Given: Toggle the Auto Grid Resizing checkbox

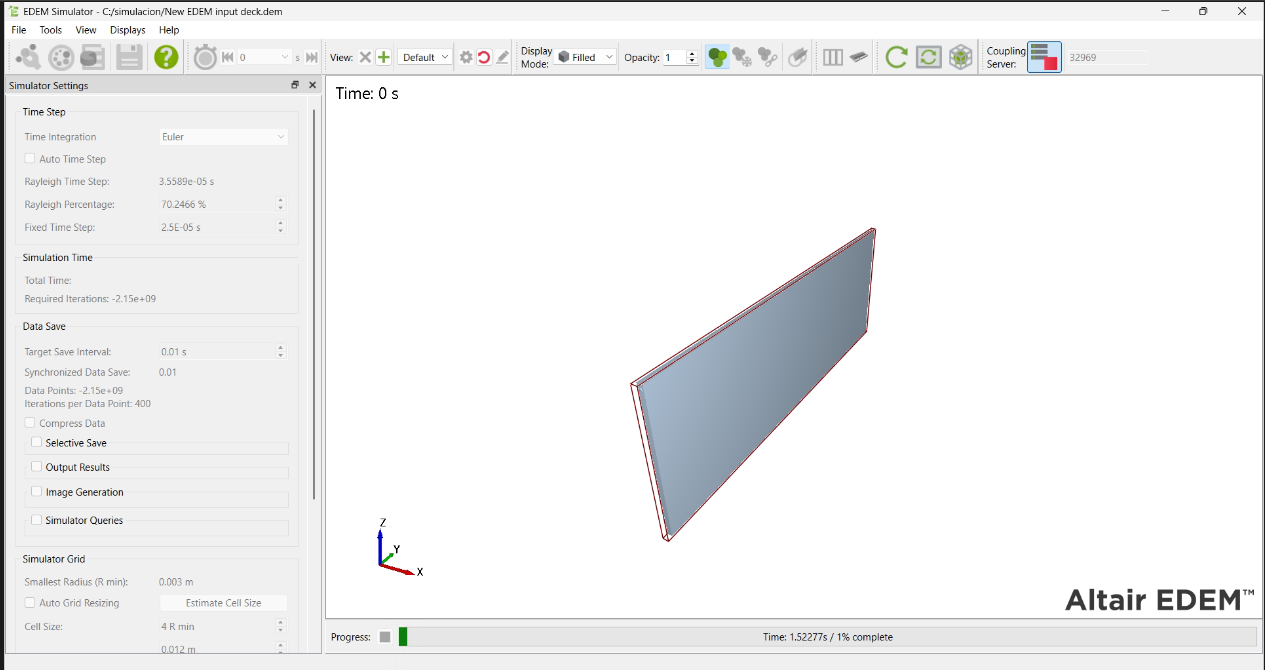Looking at the screenshot, I should tap(30, 603).
